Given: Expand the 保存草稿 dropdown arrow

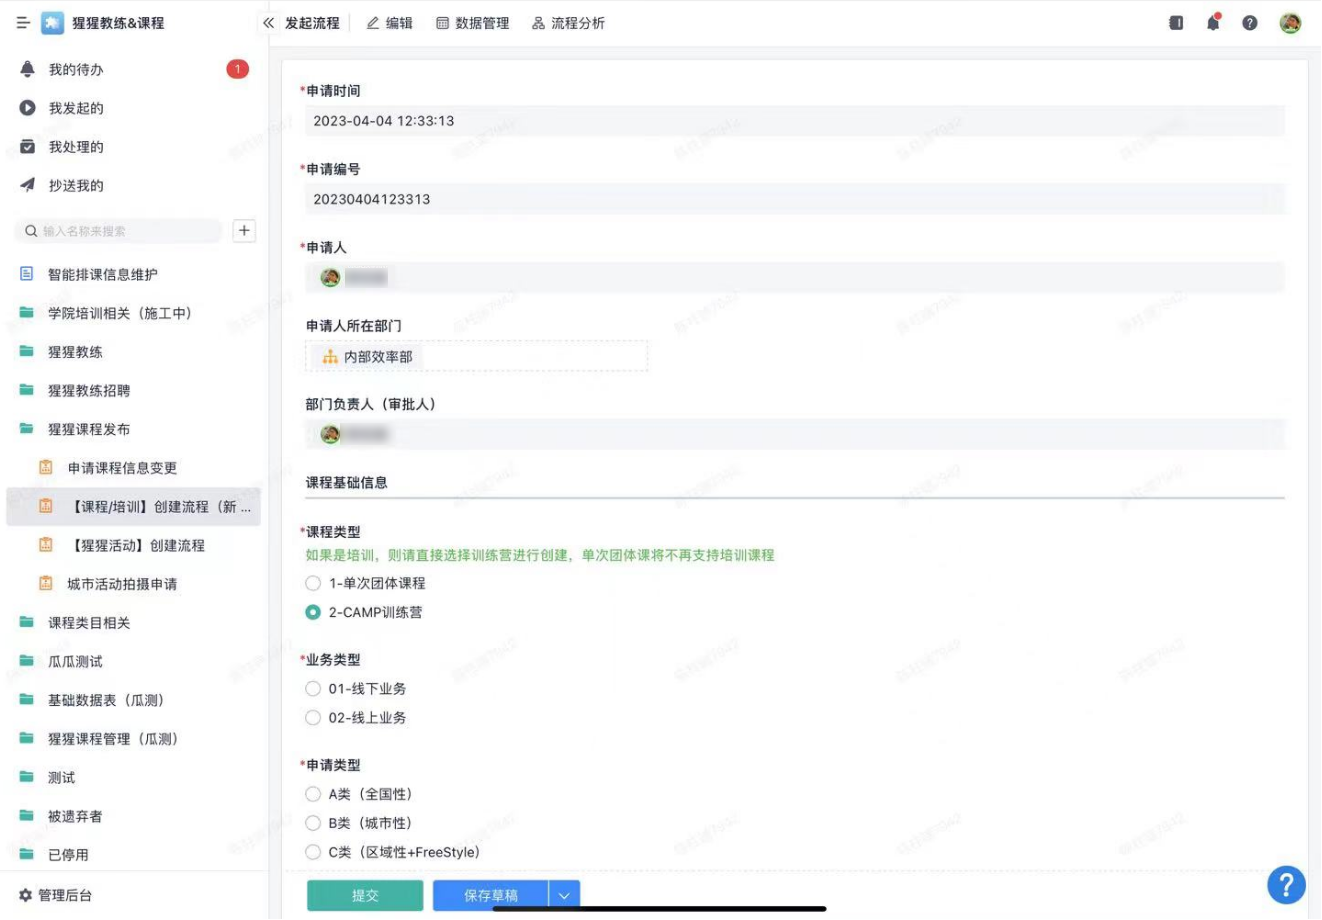Looking at the screenshot, I should tap(564, 896).
